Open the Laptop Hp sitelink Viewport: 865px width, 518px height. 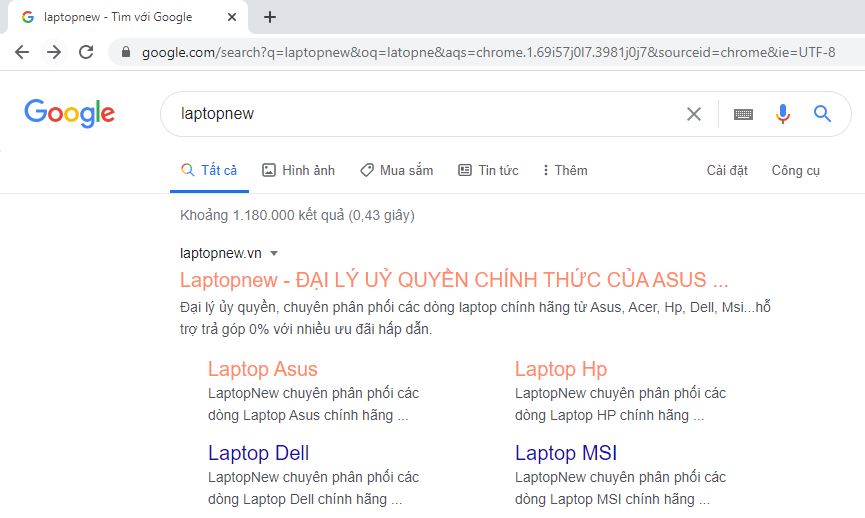(561, 369)
